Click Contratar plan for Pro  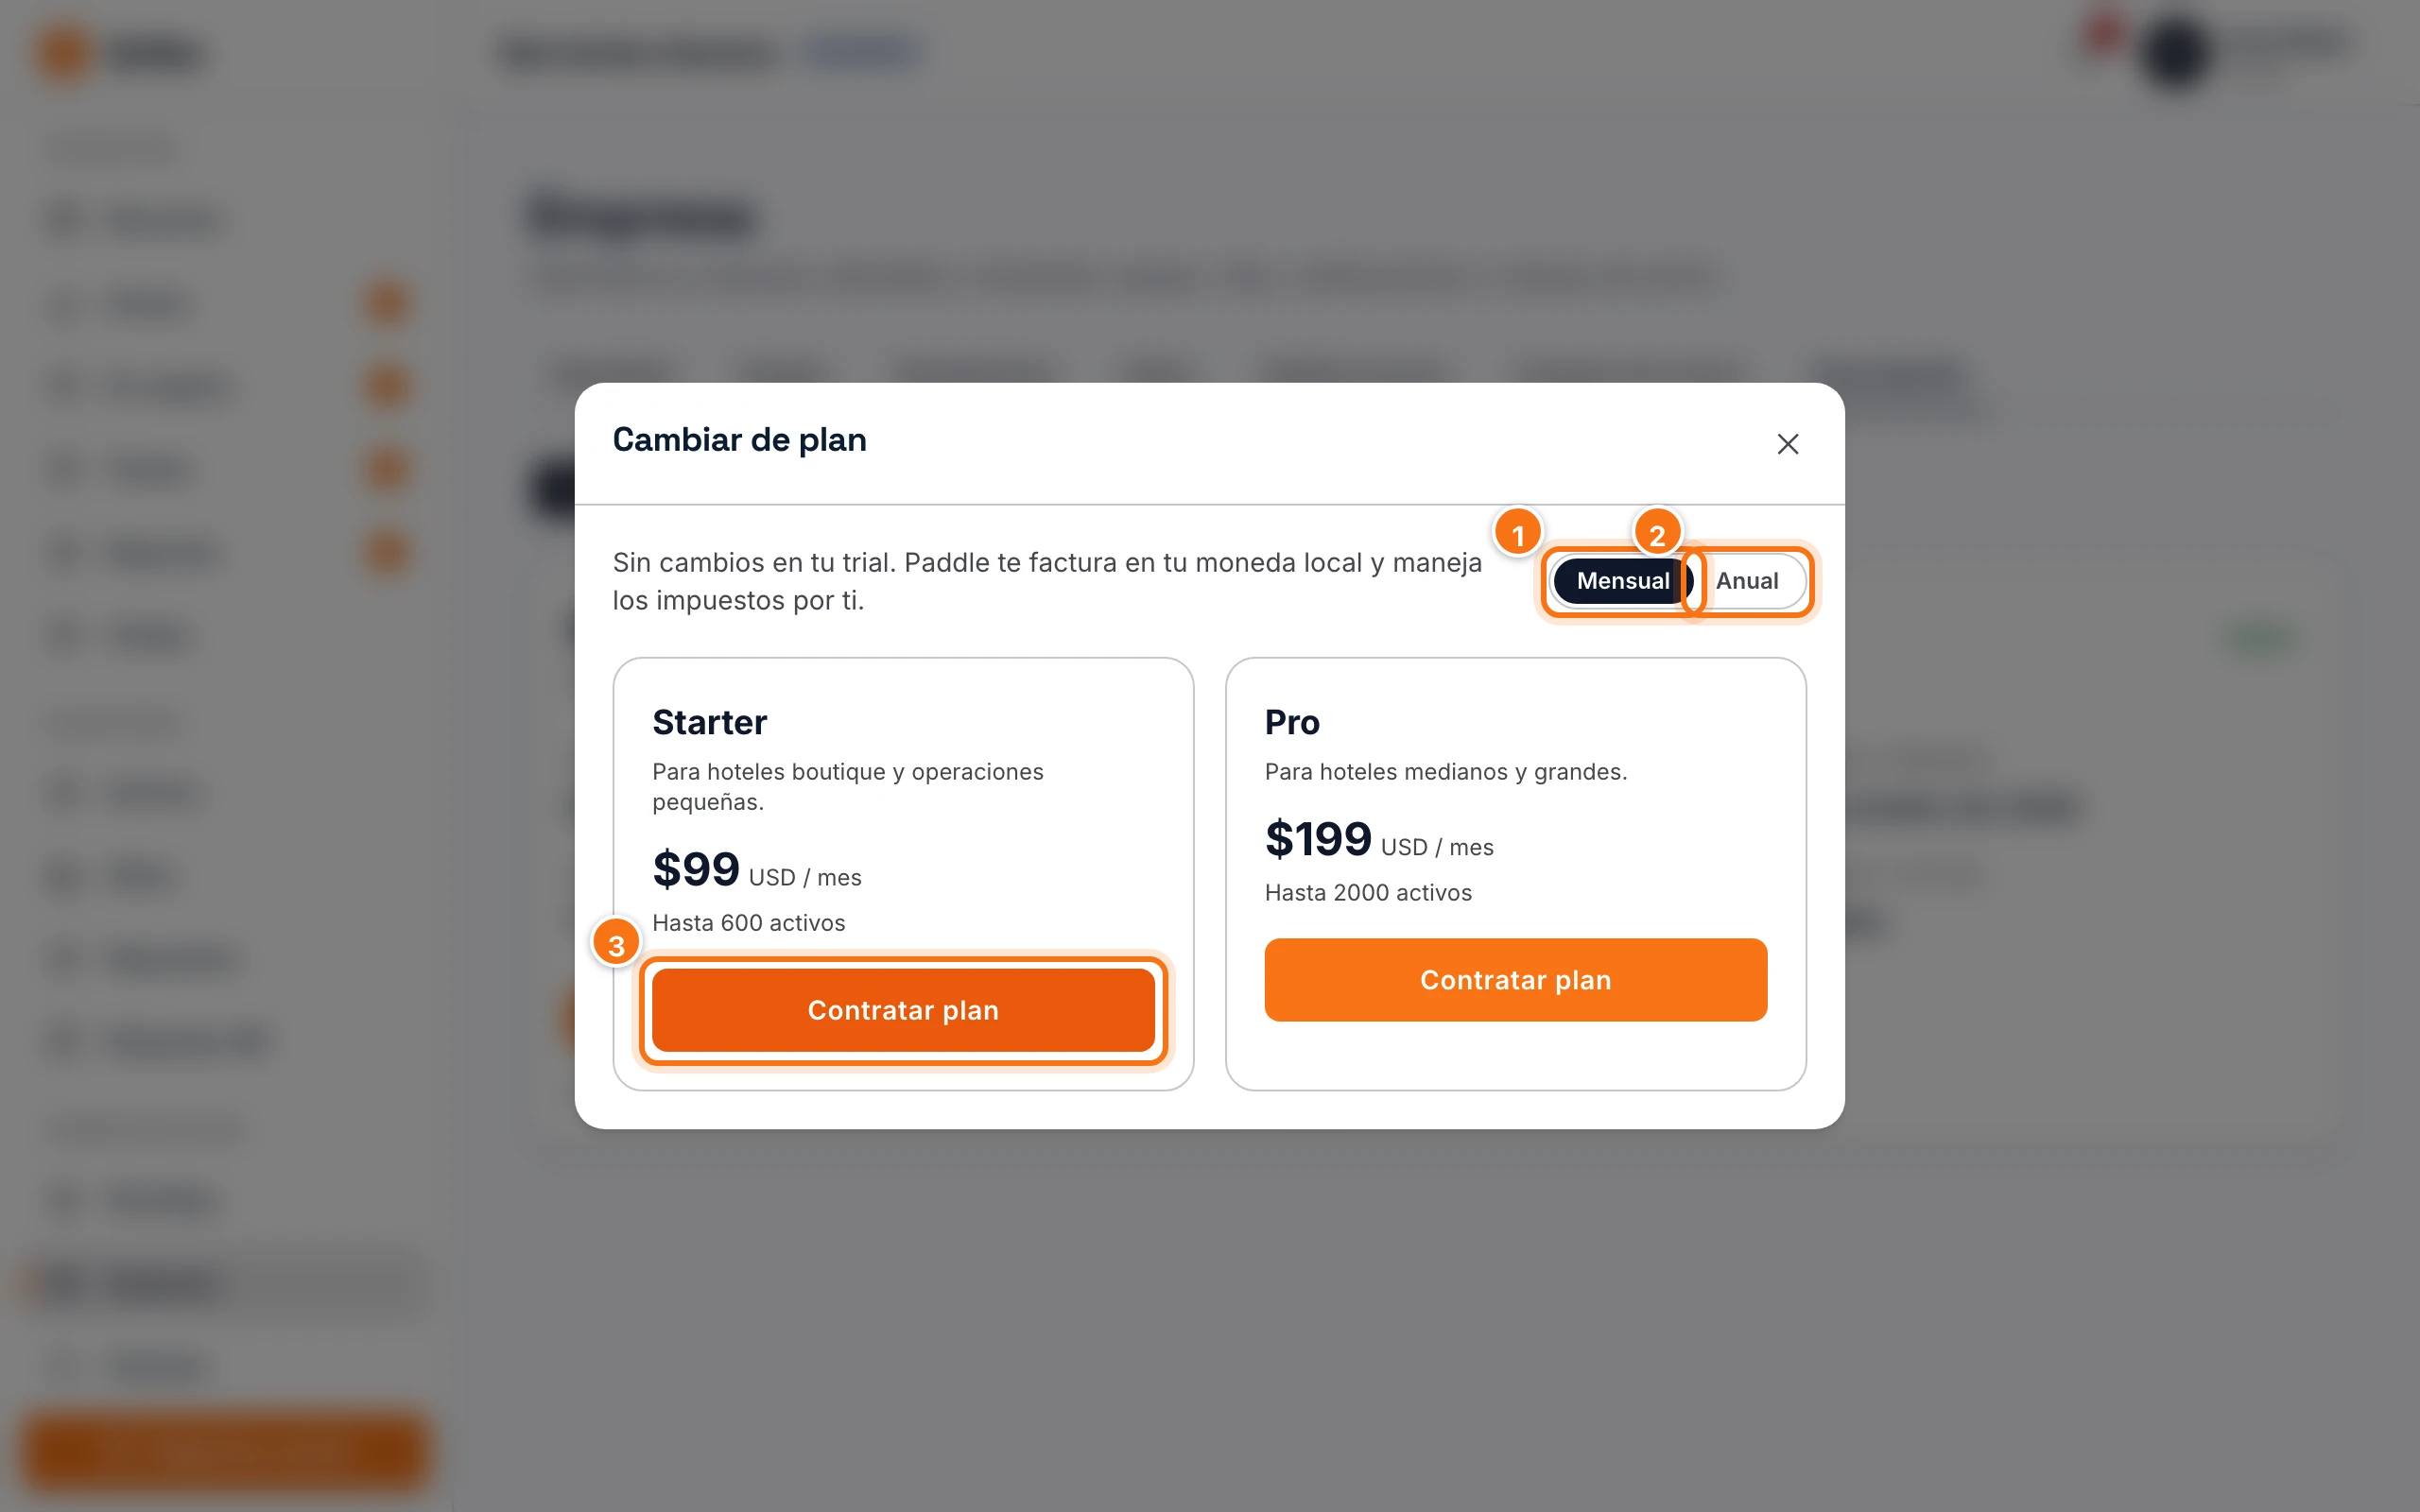coord(1515,980)
